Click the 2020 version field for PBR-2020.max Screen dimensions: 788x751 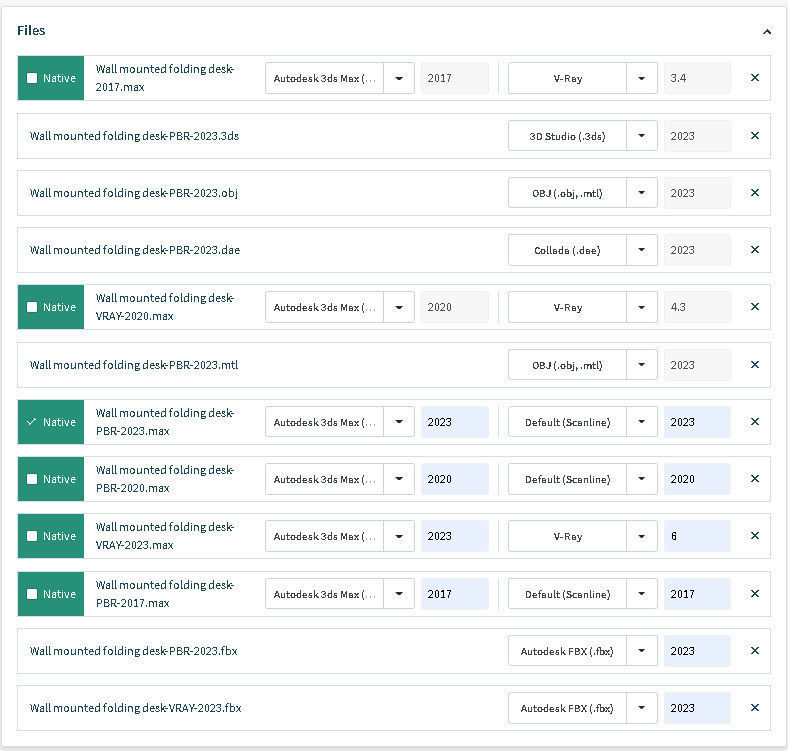454,479
